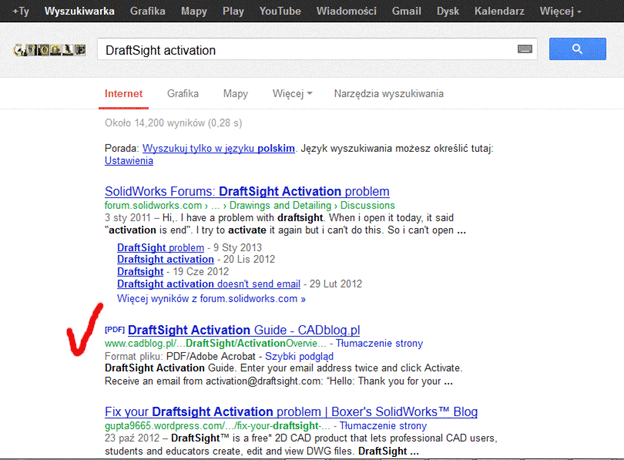Open Draftsight activation sublink from 20 Lis 2012
Screen dimensions: 624x460
coord(165,259)
